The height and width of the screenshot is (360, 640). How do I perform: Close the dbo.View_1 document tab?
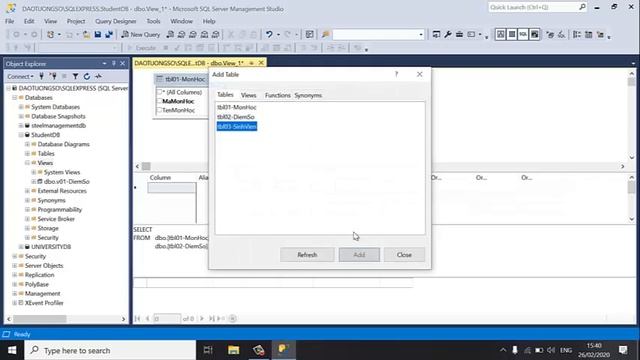(x=261, y=63)
